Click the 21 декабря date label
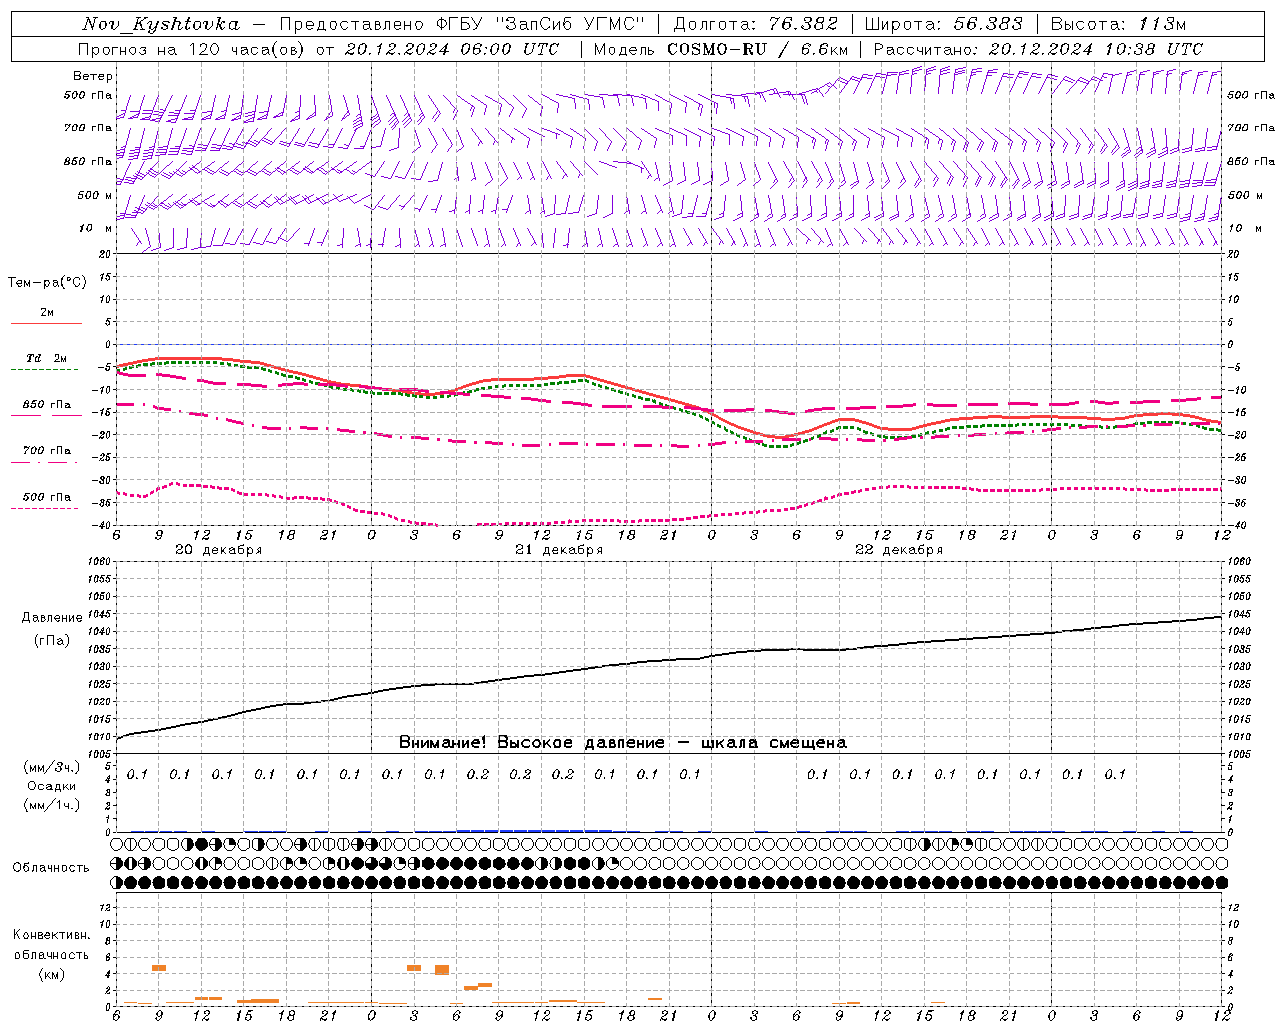1280x1024 pixels. click(559, 550)
